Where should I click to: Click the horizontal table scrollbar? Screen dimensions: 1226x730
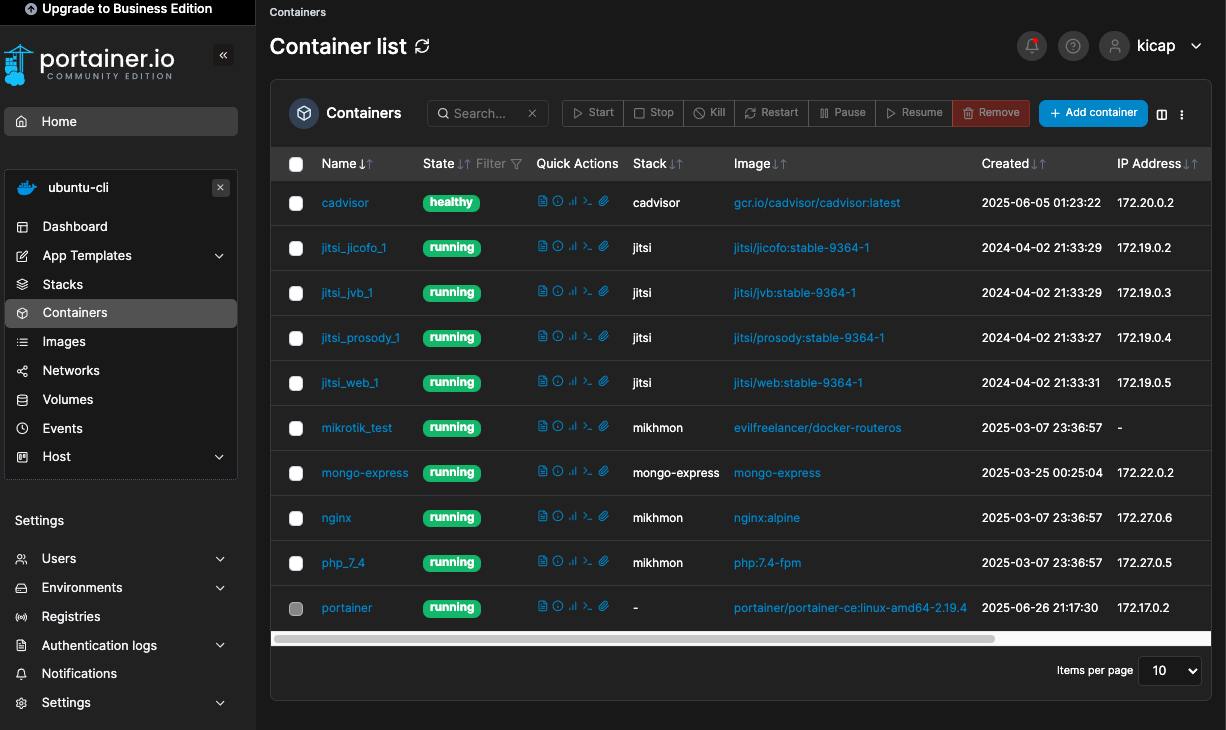coord(634,638)
